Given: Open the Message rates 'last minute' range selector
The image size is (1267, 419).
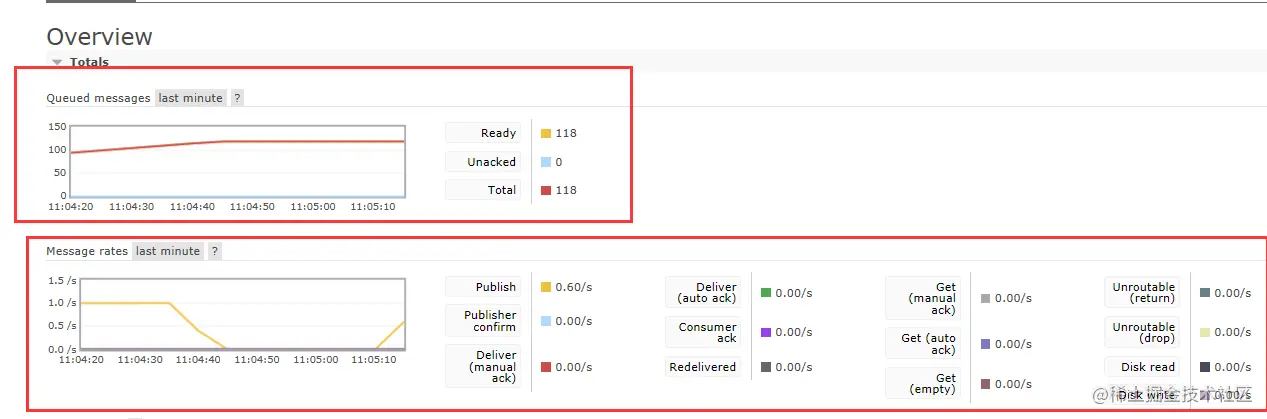Looking at the screenshot, I should [x=168, y=251].
